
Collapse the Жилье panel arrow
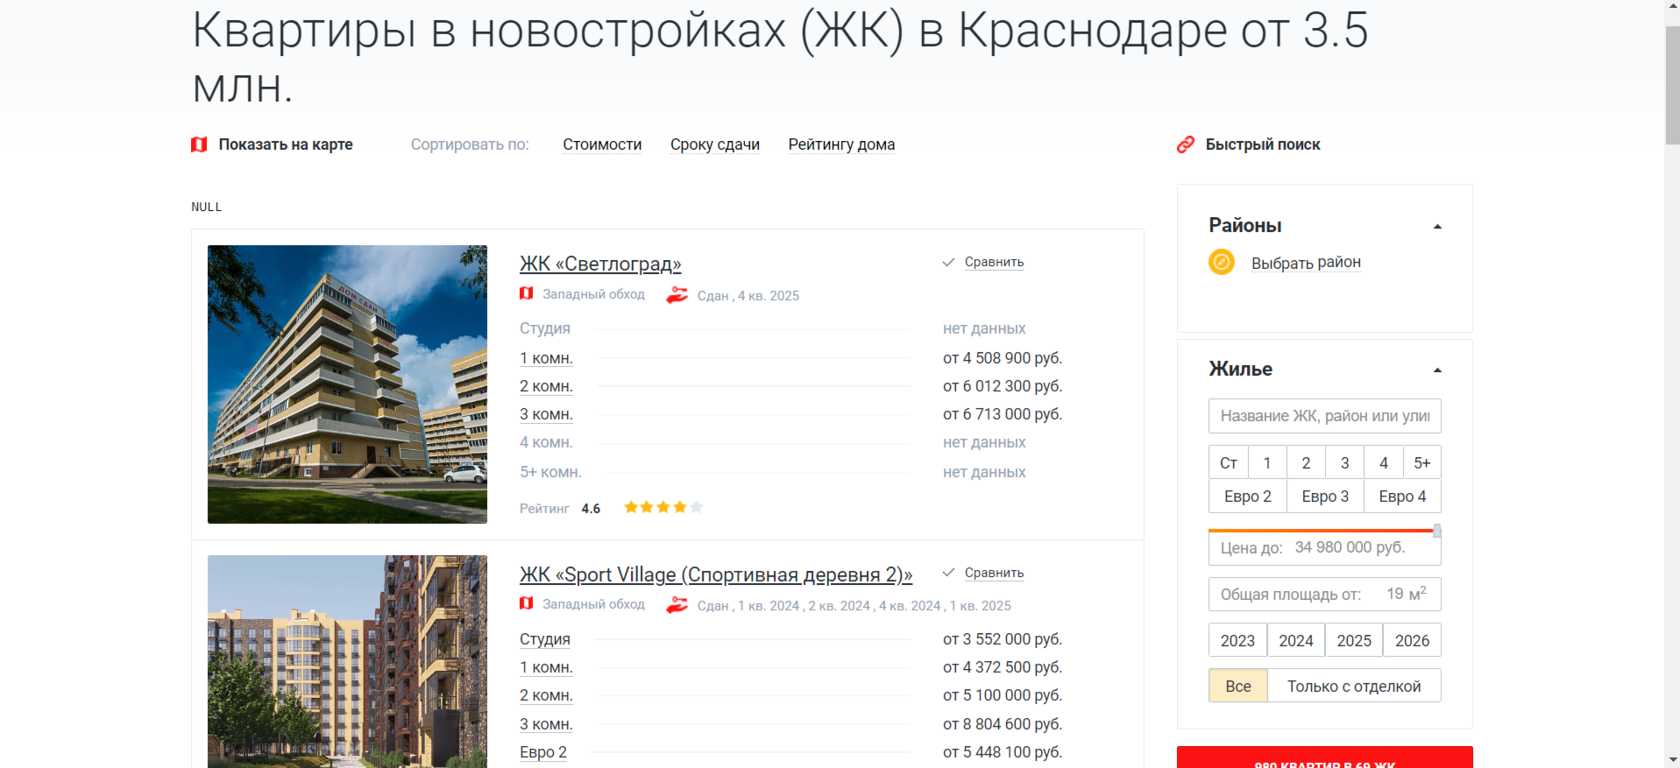1437,371
